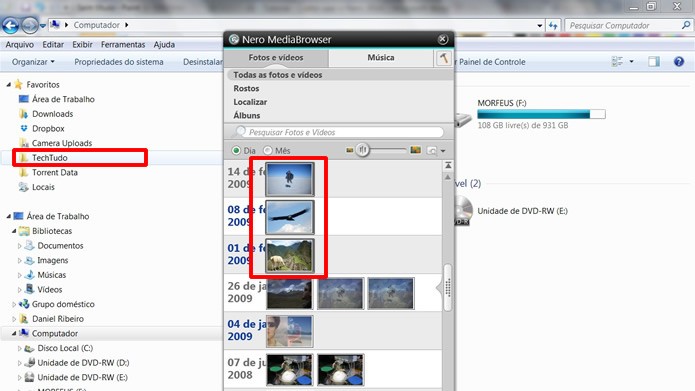Click the small thumbnail size icon
The image size is (695, 391).
tap(350, 150)
